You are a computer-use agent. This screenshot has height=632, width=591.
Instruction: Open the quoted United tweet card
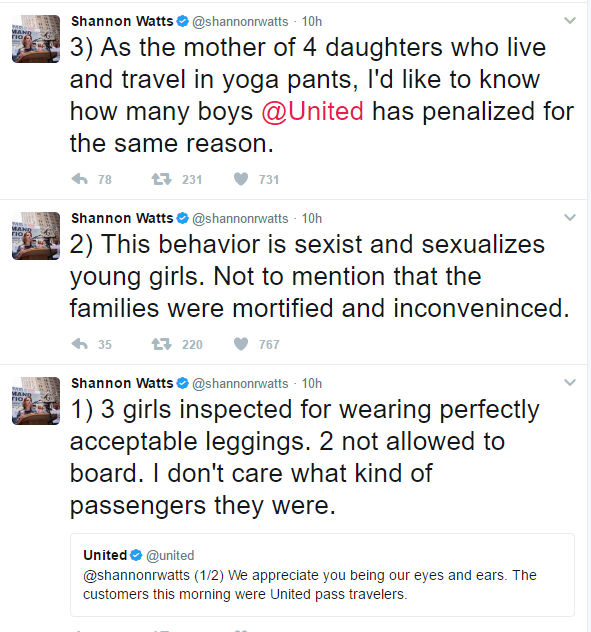[x=323, y=575]
